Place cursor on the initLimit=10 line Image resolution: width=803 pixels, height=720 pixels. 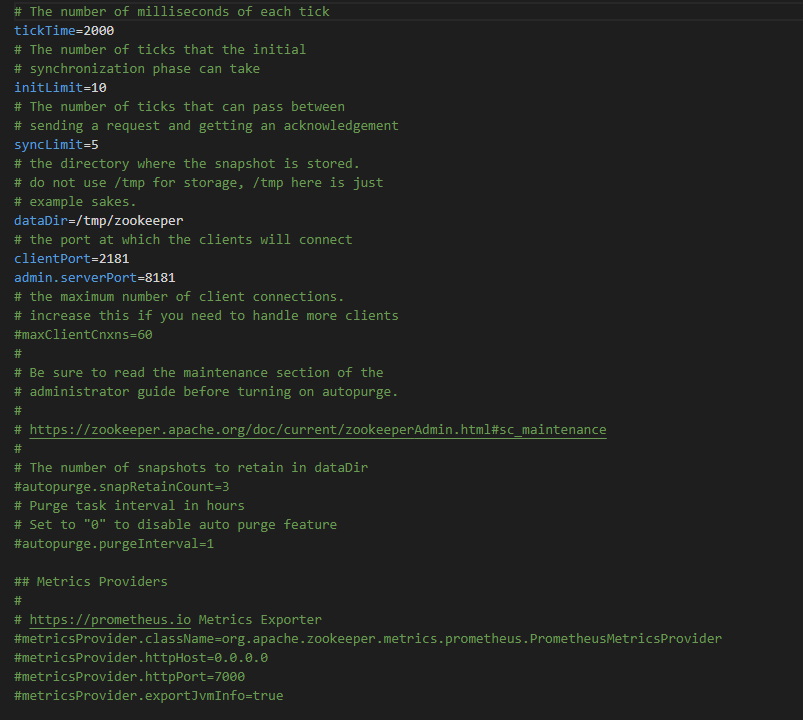[x=60, y=87]
